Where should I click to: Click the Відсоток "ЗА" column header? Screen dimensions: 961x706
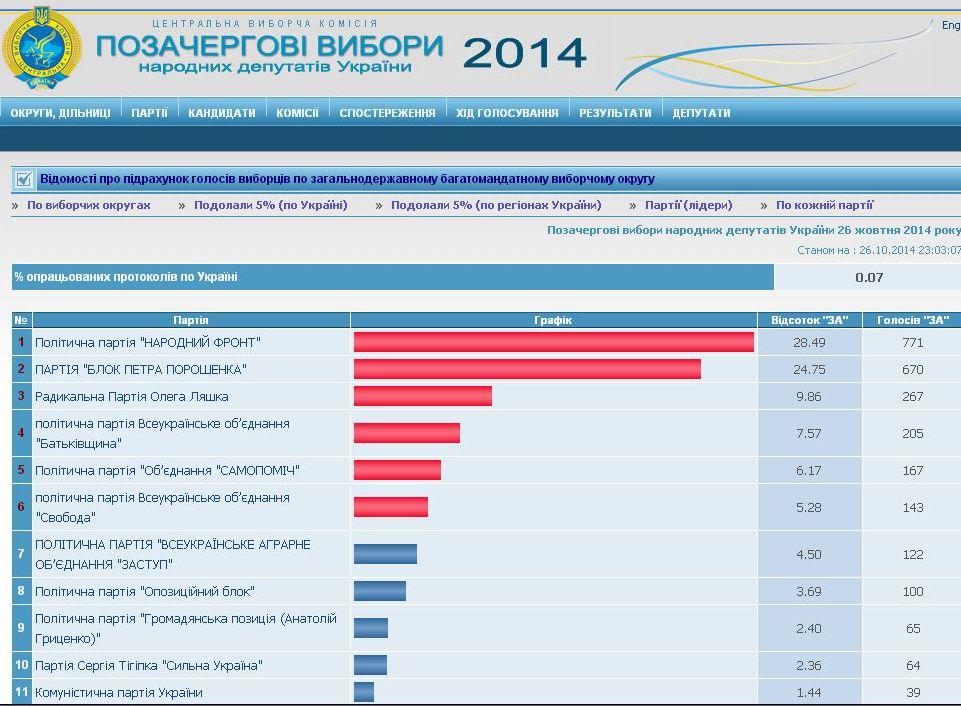pos(810,320)
